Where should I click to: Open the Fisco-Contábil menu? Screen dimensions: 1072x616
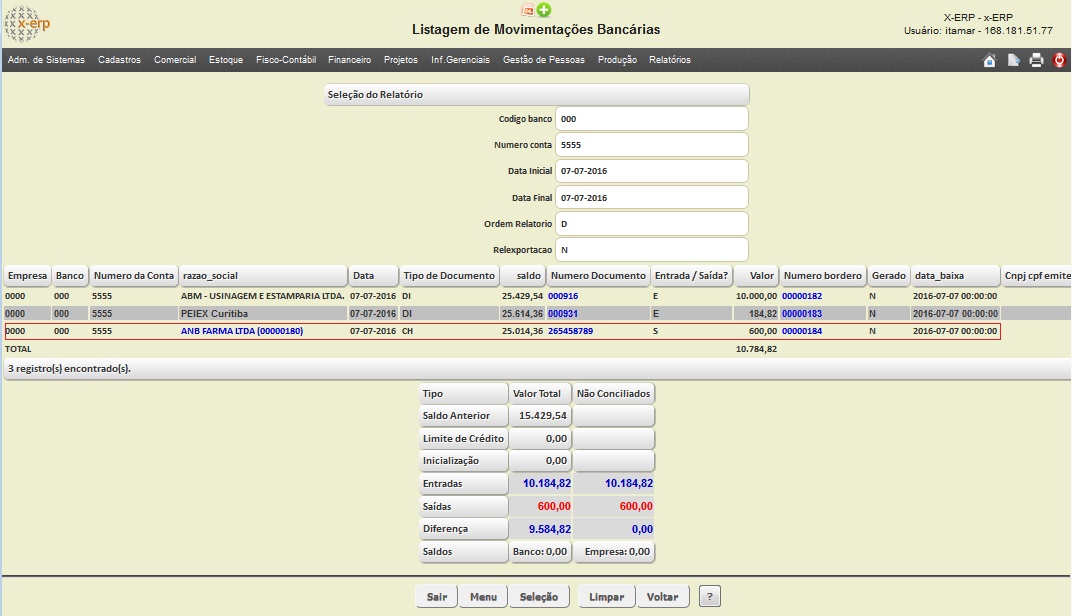coord(286,60)
